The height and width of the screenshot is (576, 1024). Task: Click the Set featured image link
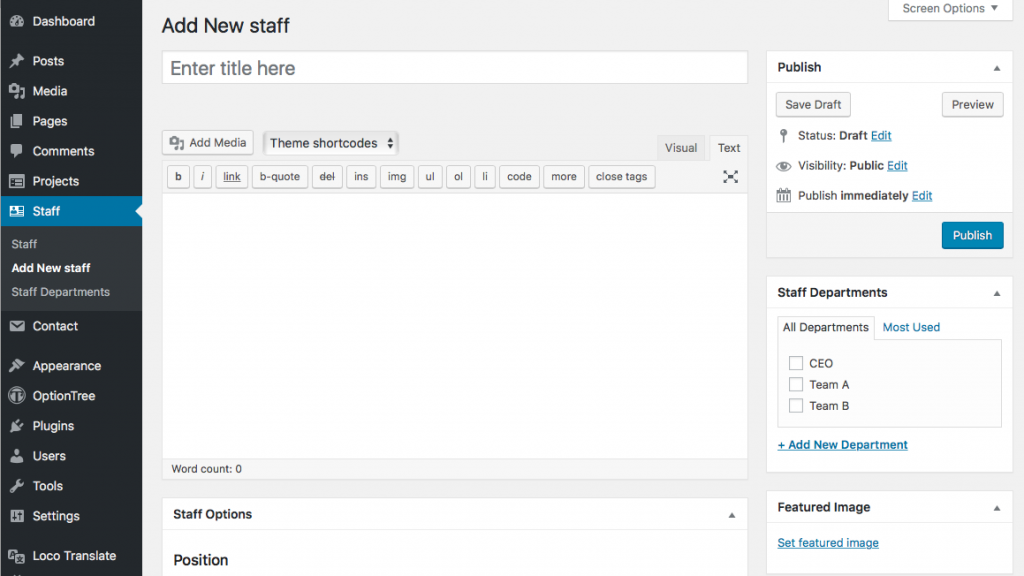827,542
